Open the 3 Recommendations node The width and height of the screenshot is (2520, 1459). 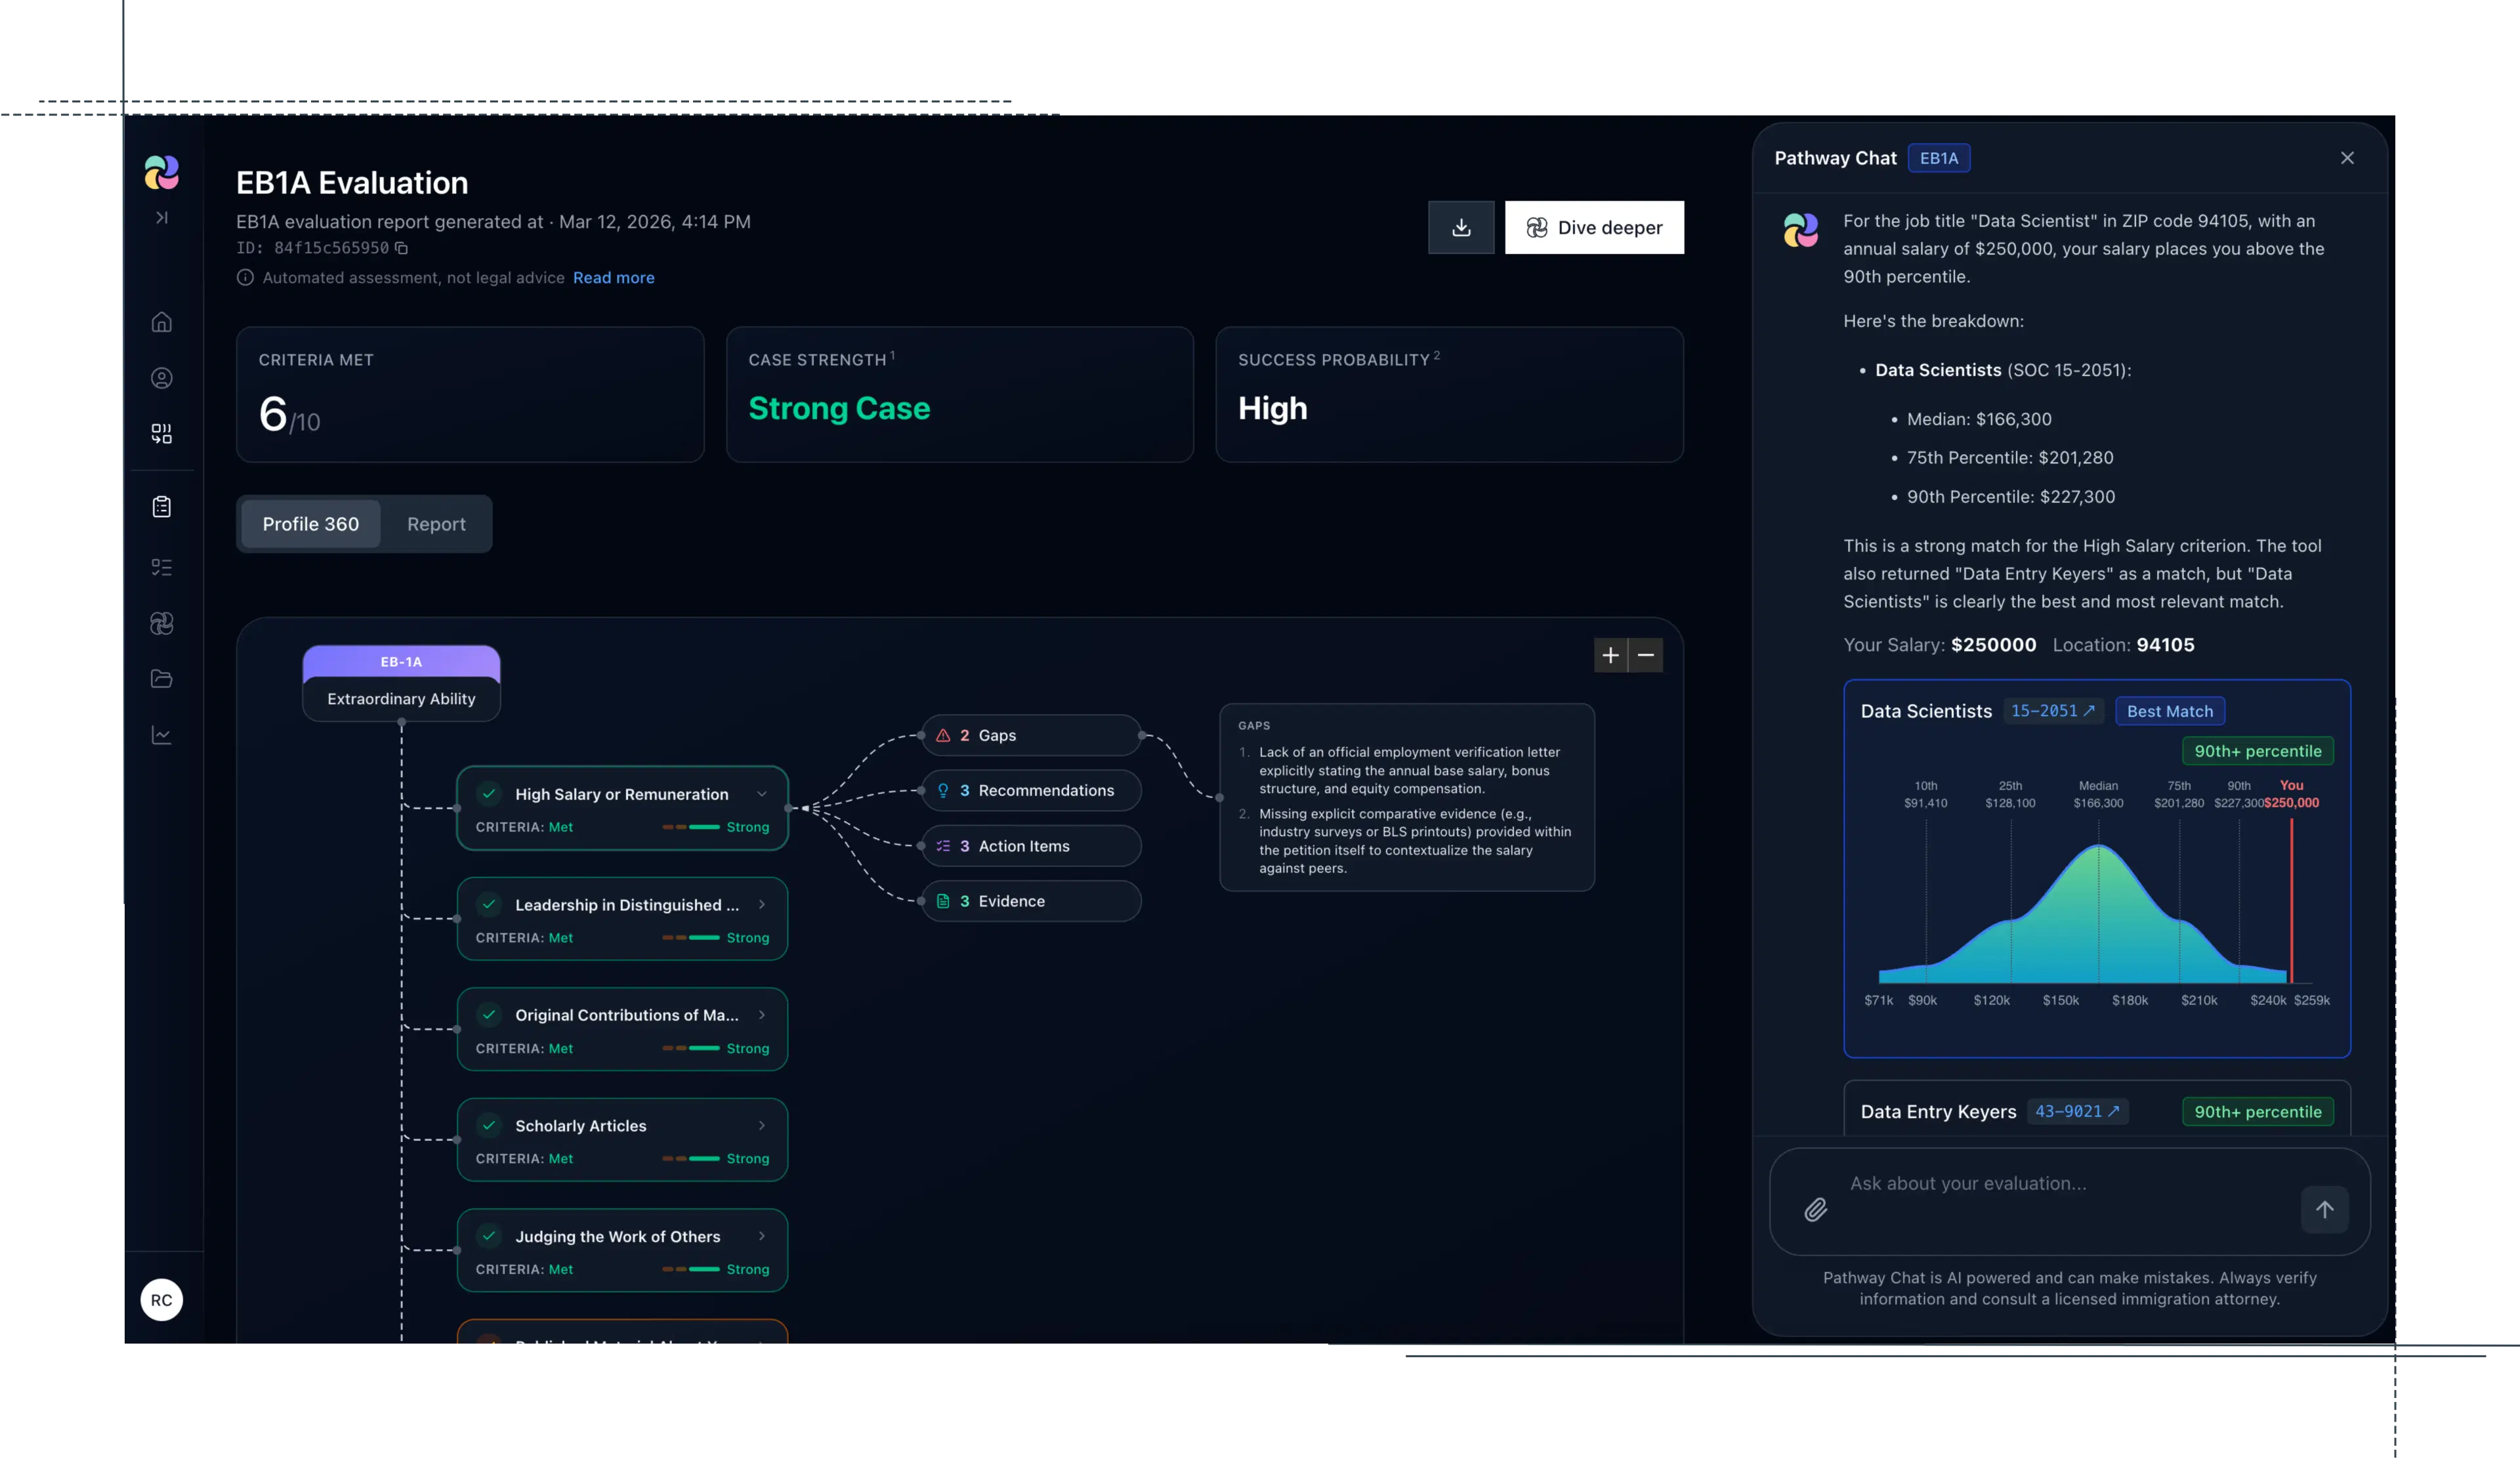tap(1031, 790)
